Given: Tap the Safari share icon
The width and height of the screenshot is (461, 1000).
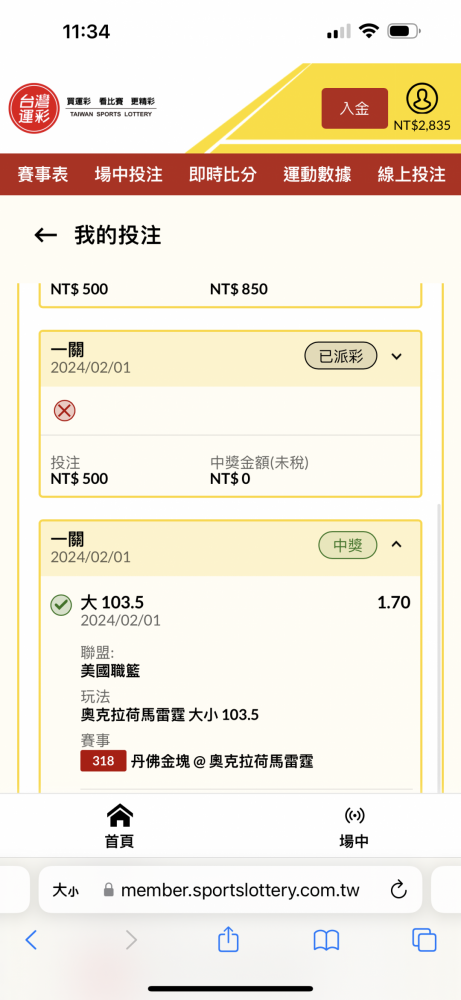Looking at the screenshot, I should pyautogui.click(x=228, y=939).
